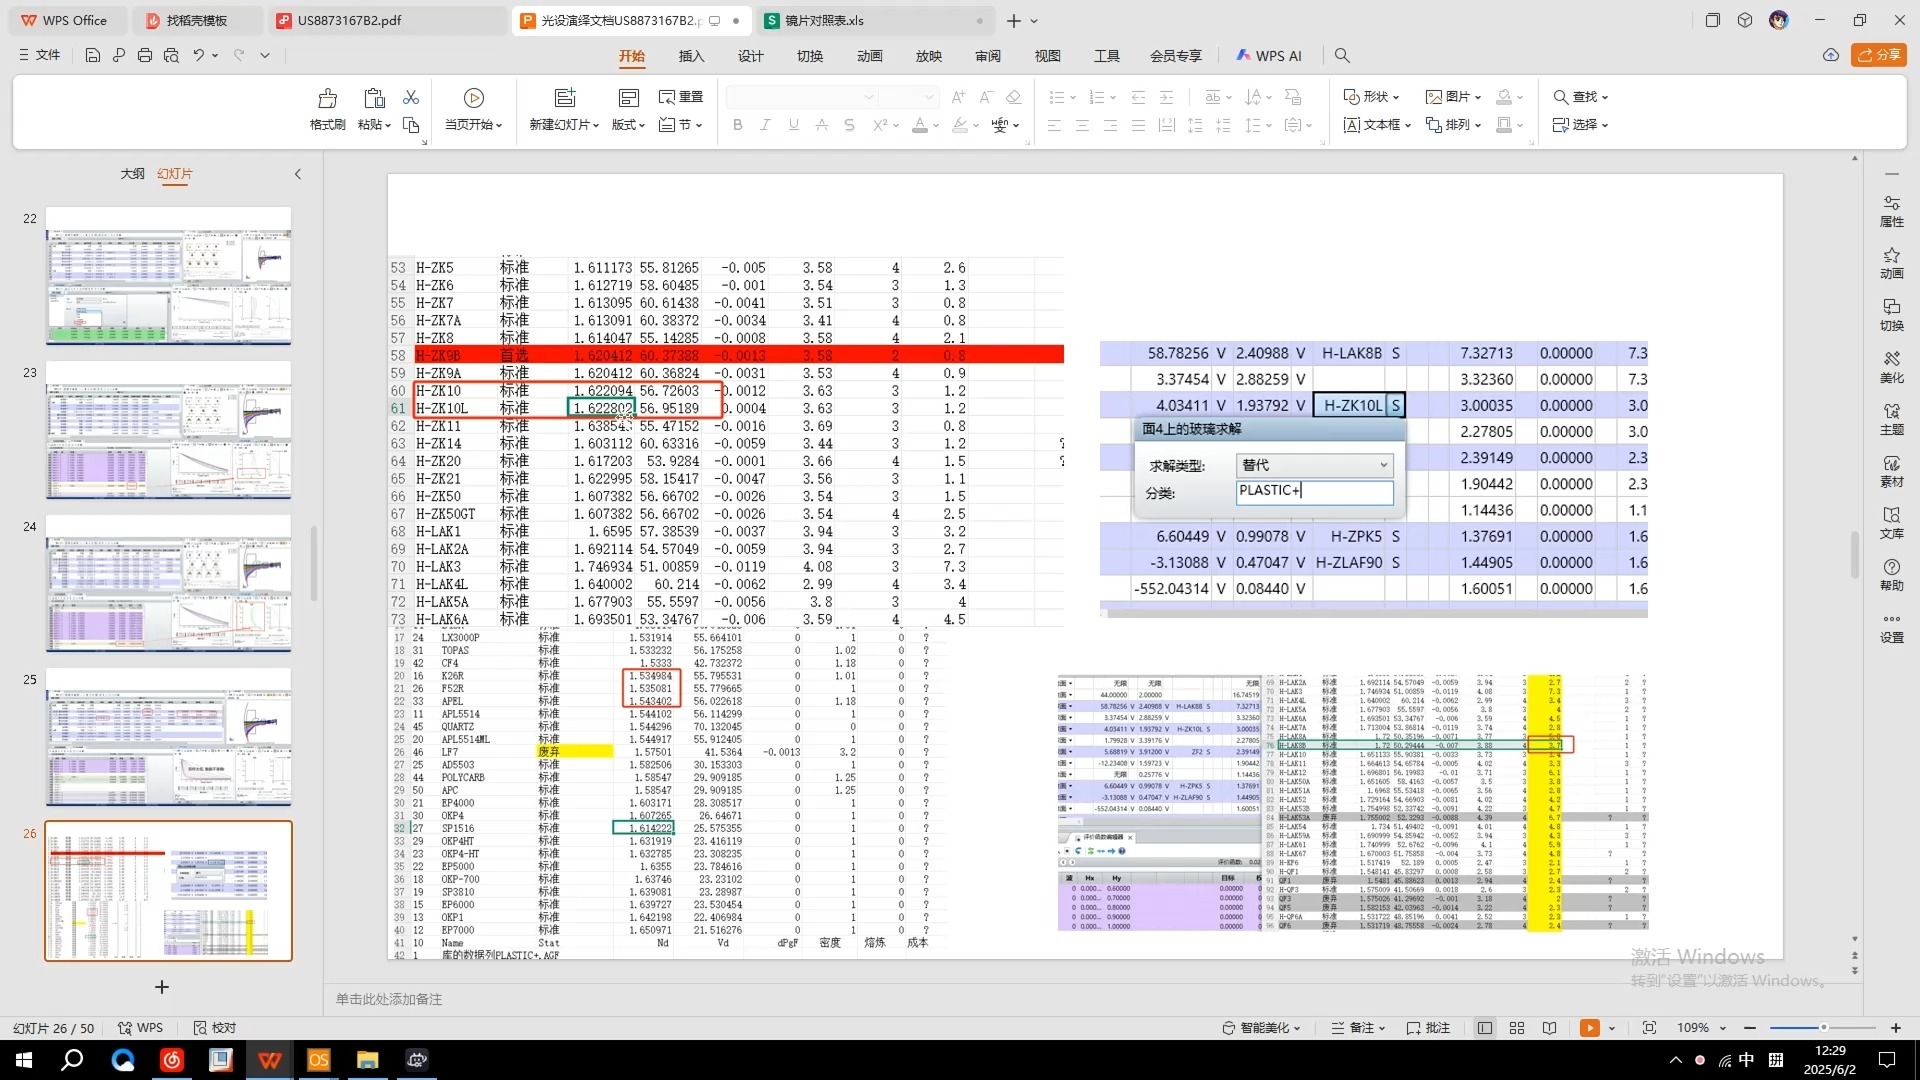Click the Reset (重置) slide icon
The height and width of the screenshot is (1080, 1920).
coord(667,97)
